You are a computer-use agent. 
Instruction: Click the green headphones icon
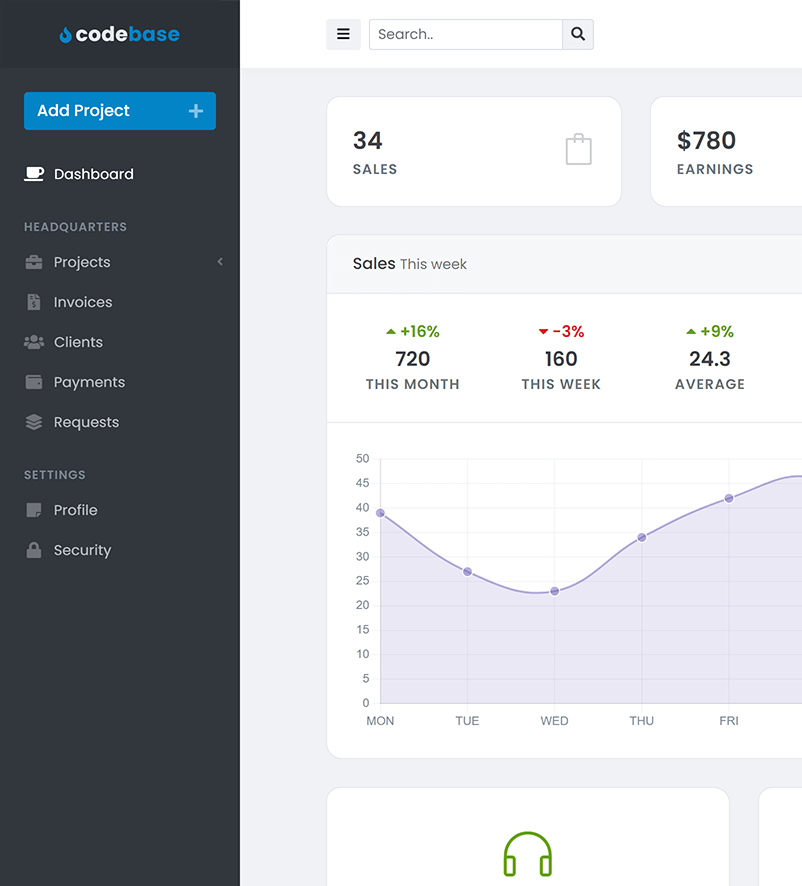(x=528, y=855)
